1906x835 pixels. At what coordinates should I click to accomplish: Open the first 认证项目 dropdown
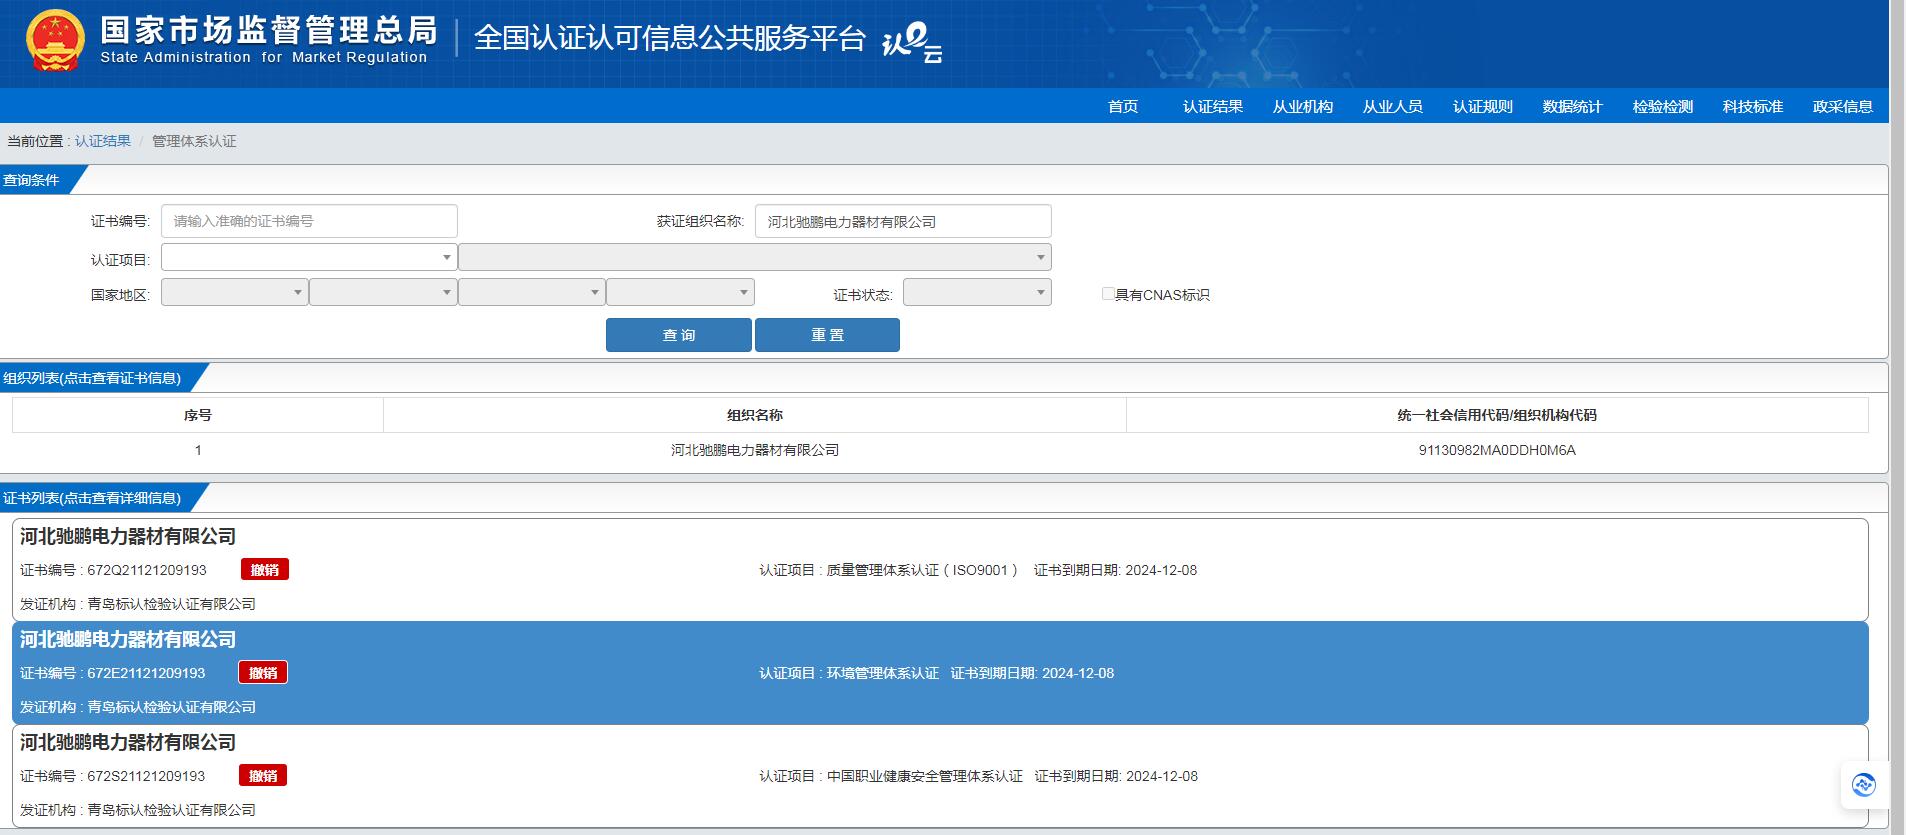click(x=309, y=257)
